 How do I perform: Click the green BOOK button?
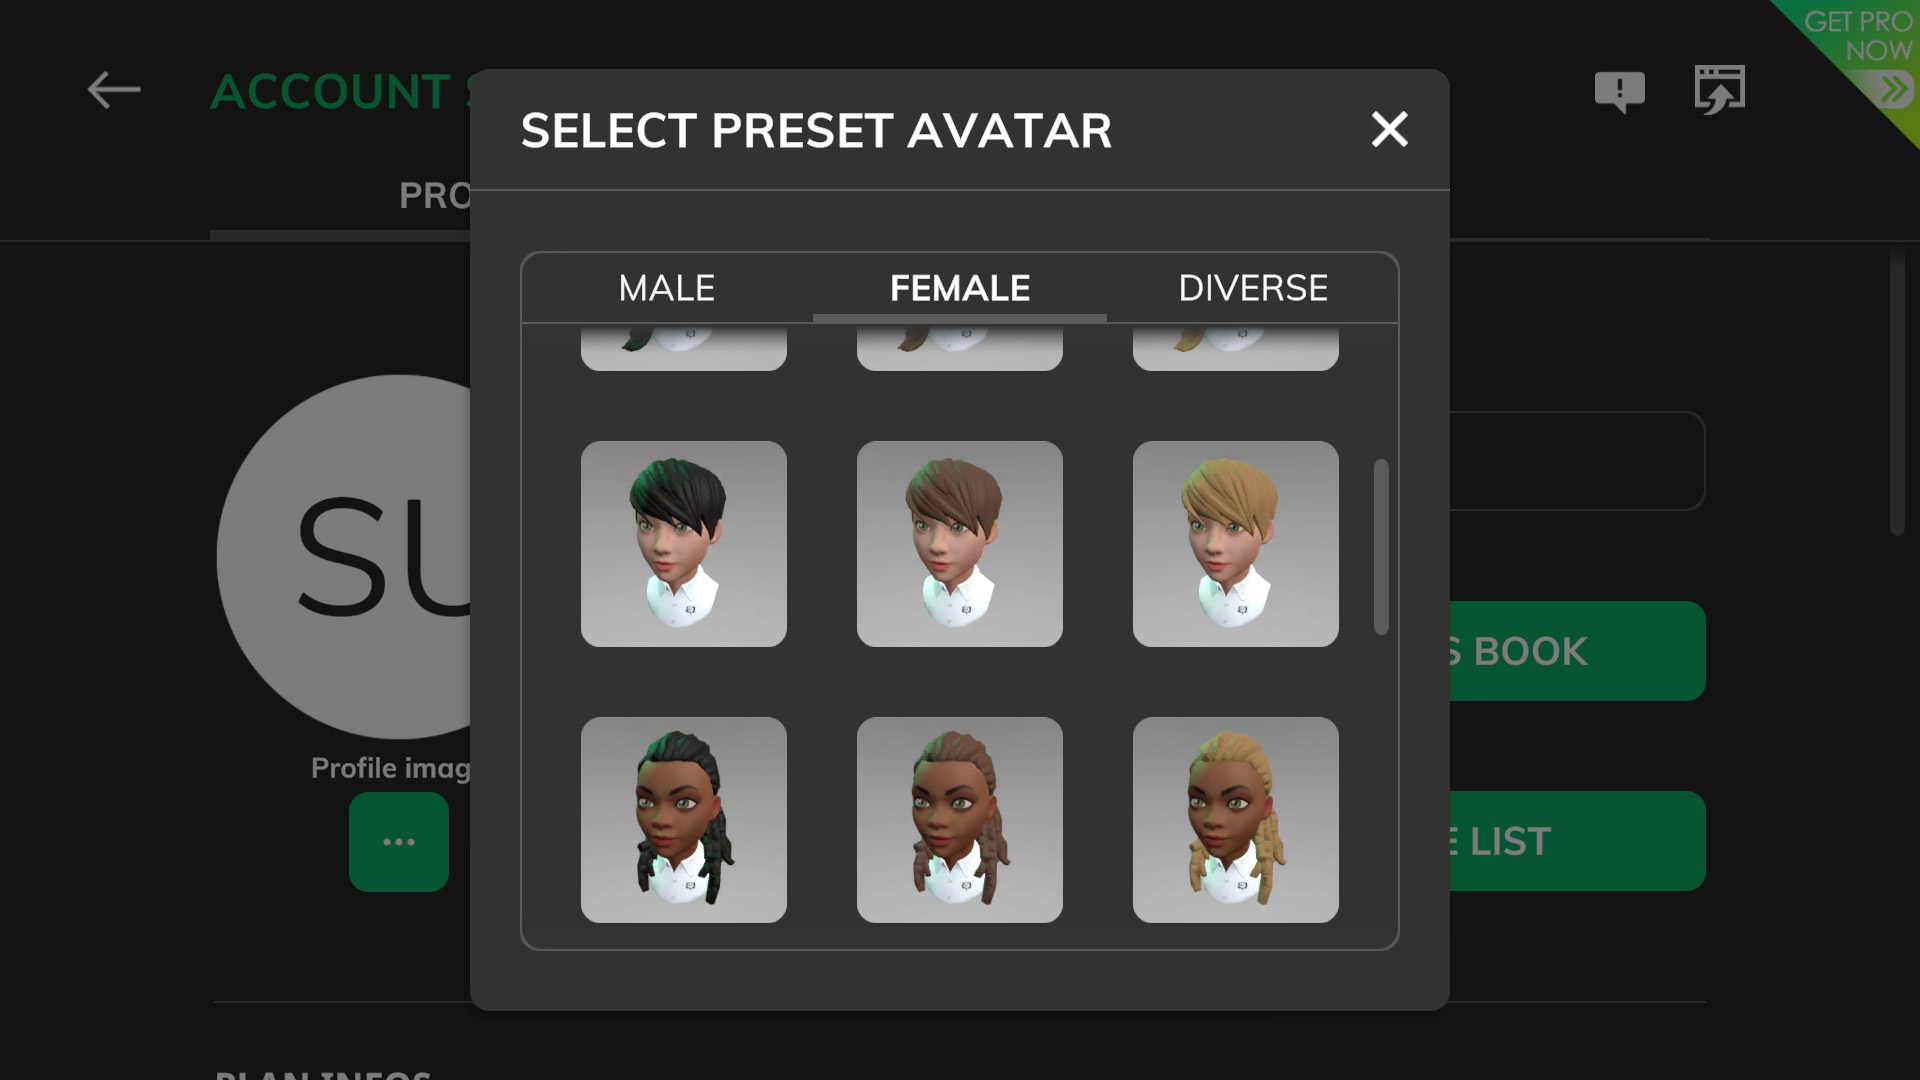click(1577, 651)
